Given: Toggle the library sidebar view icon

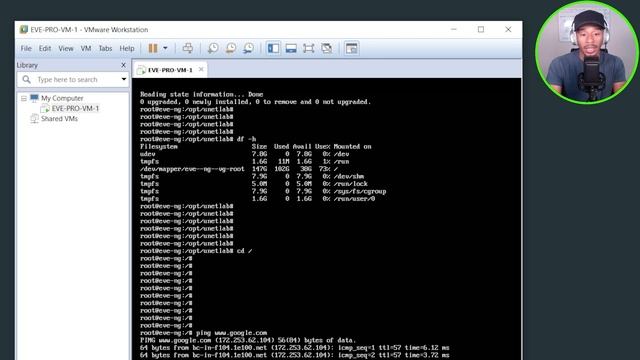Looking at the screenshot, I should [273, 48].
